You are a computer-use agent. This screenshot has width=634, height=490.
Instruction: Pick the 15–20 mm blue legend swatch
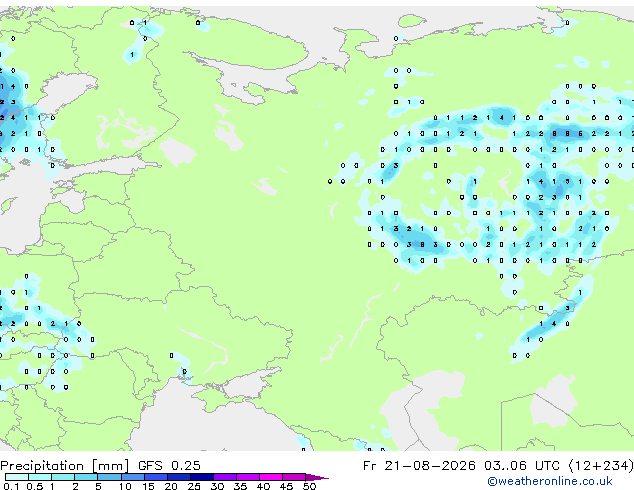156,477
